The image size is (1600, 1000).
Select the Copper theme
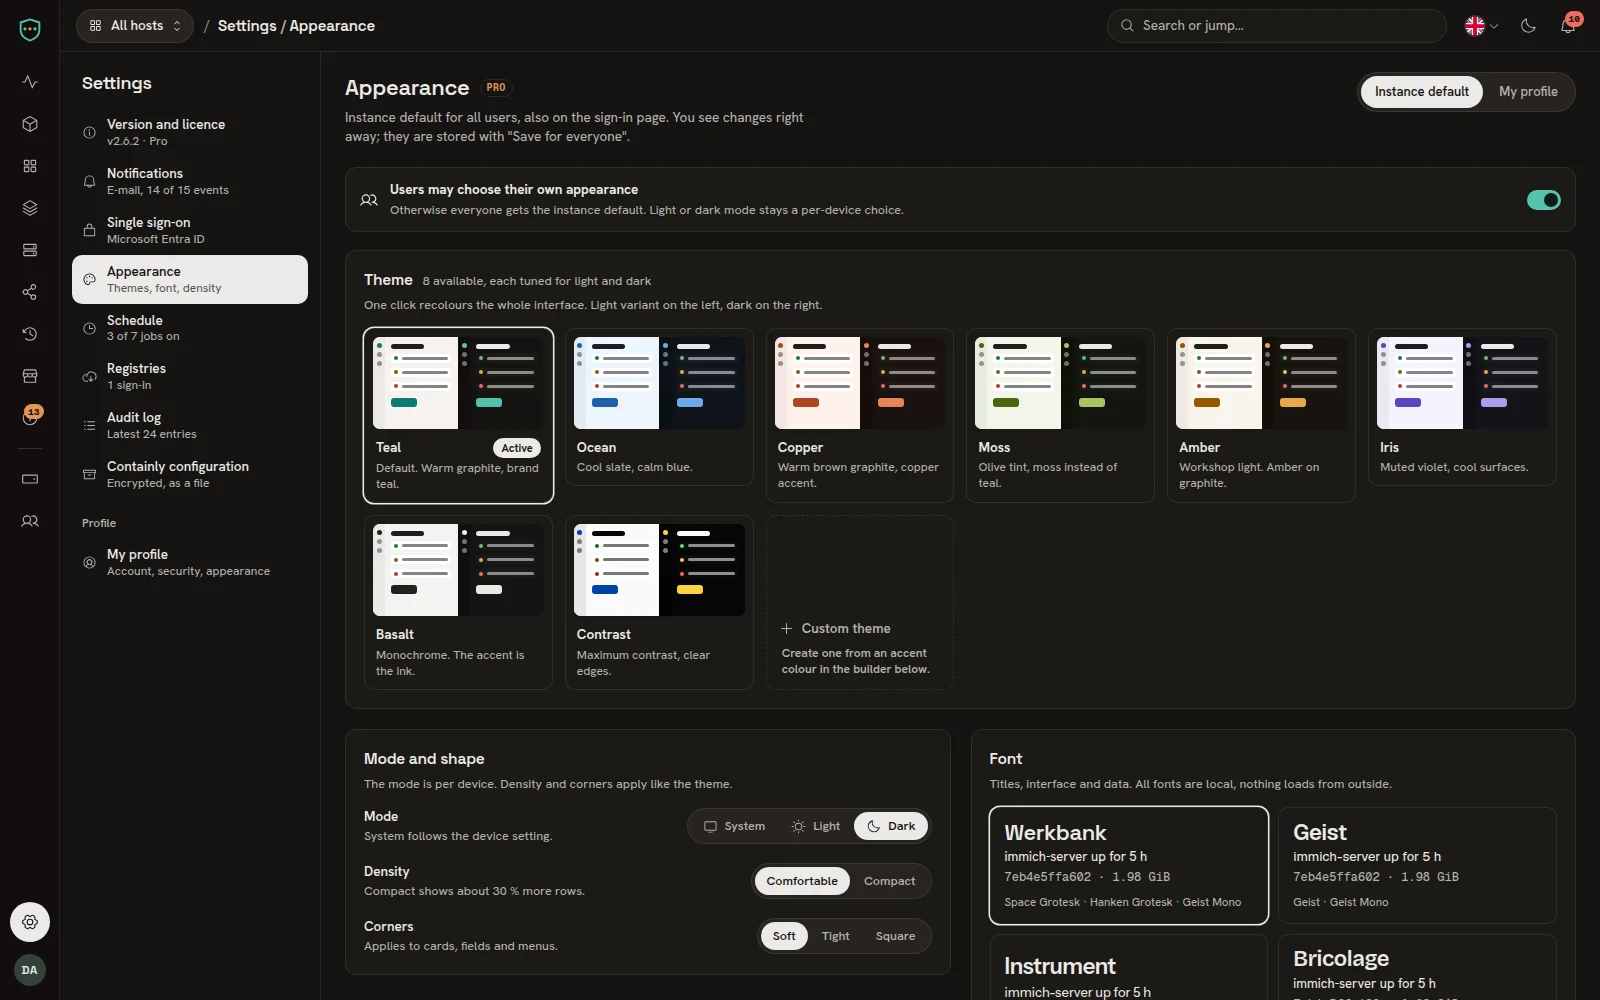tap(860, 415)
